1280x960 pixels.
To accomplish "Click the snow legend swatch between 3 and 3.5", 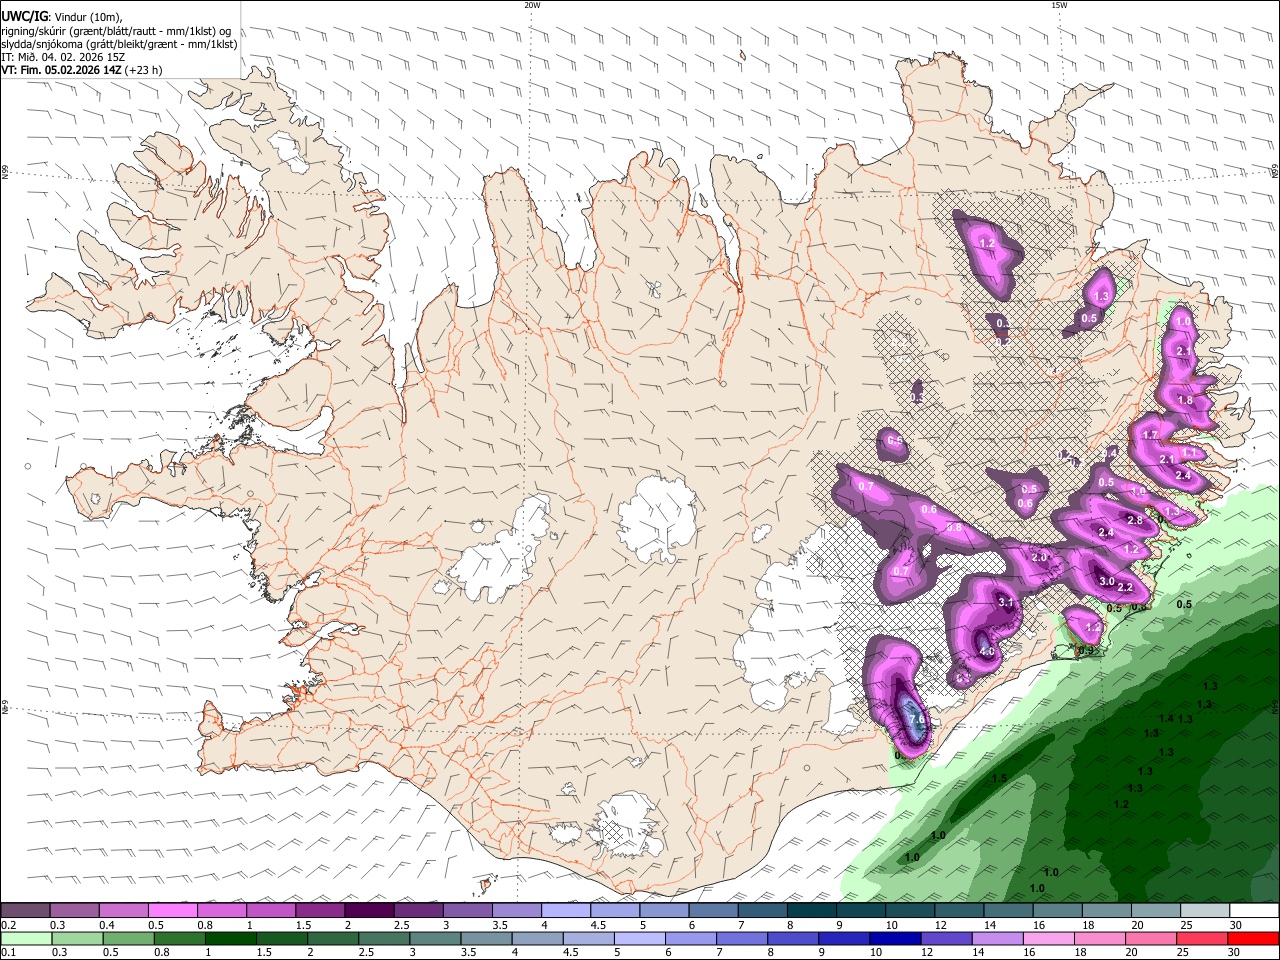I will [x=468, y=911].
